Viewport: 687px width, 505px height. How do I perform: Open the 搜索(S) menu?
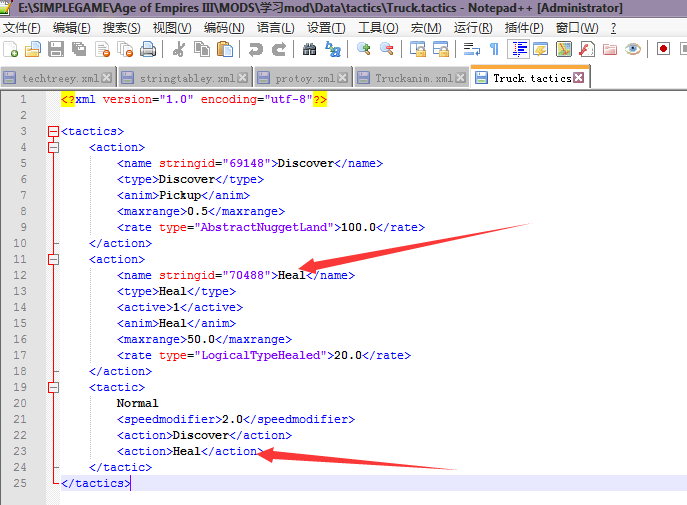click(x=121, y=28)
